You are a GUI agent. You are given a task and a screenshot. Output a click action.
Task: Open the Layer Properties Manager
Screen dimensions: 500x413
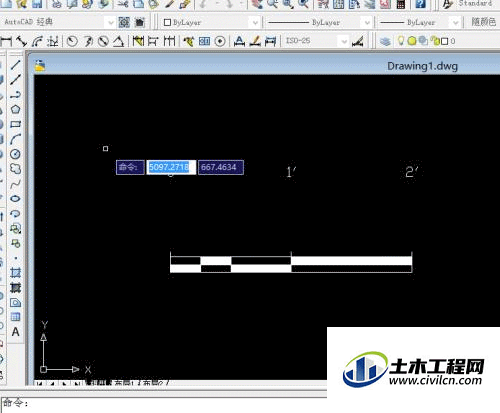385,41
